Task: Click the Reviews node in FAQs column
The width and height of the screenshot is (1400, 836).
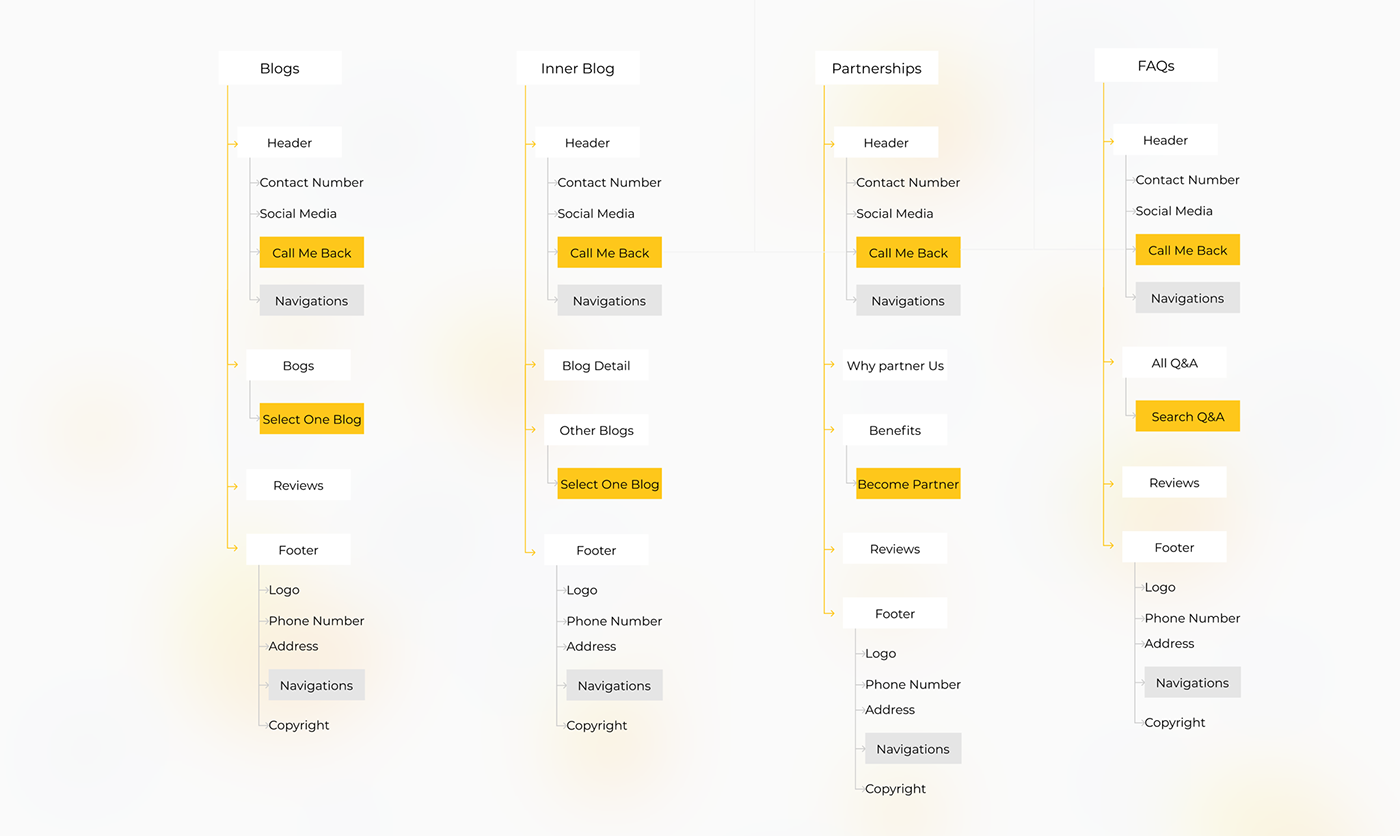Action: click(1174, 482)
